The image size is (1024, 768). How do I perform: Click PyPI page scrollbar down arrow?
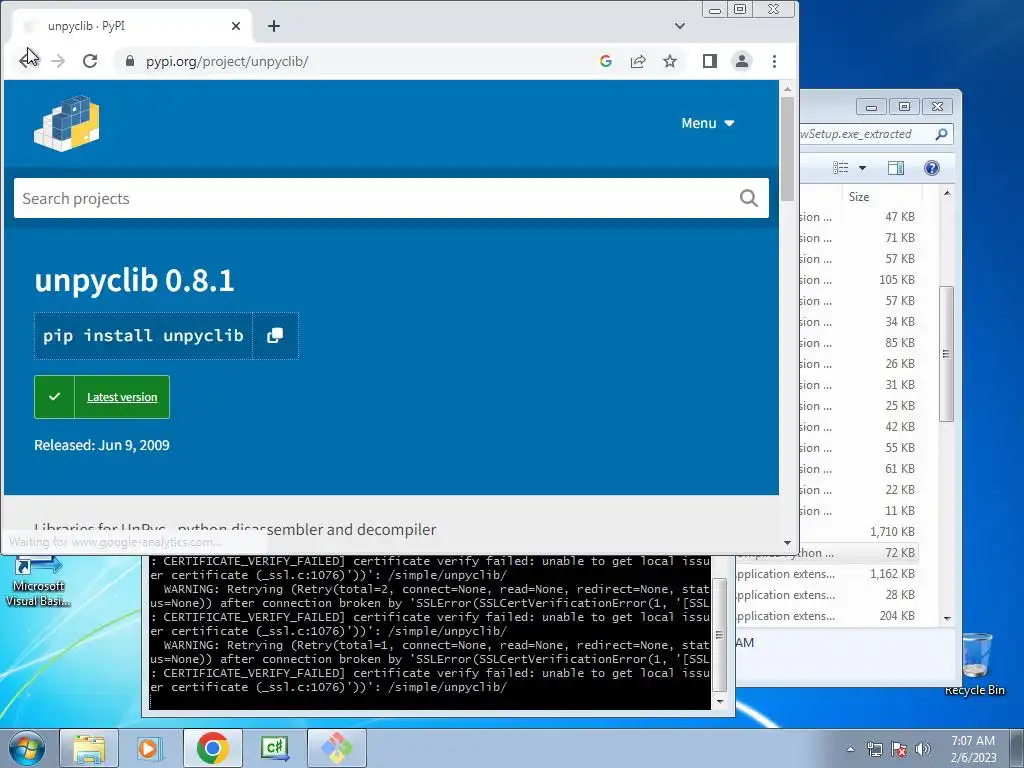(x=788, y=543)
